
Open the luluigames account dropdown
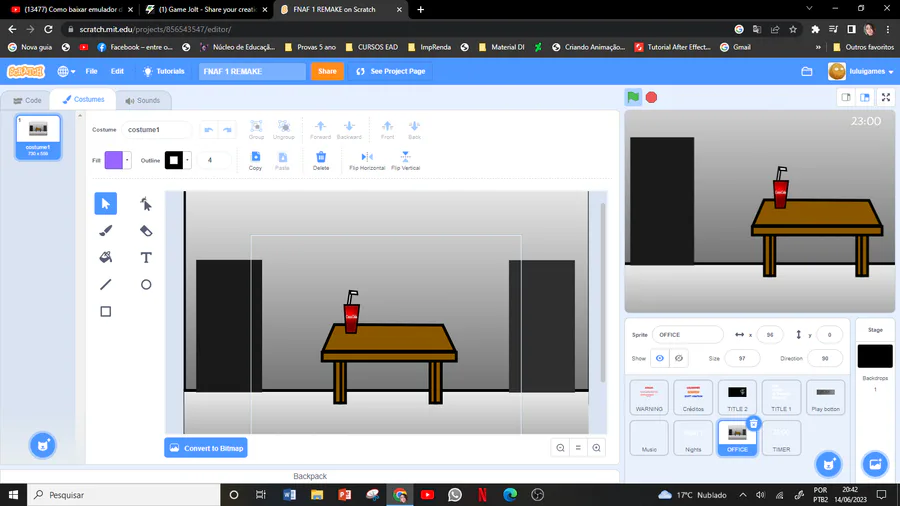click(x=860, y=72)
